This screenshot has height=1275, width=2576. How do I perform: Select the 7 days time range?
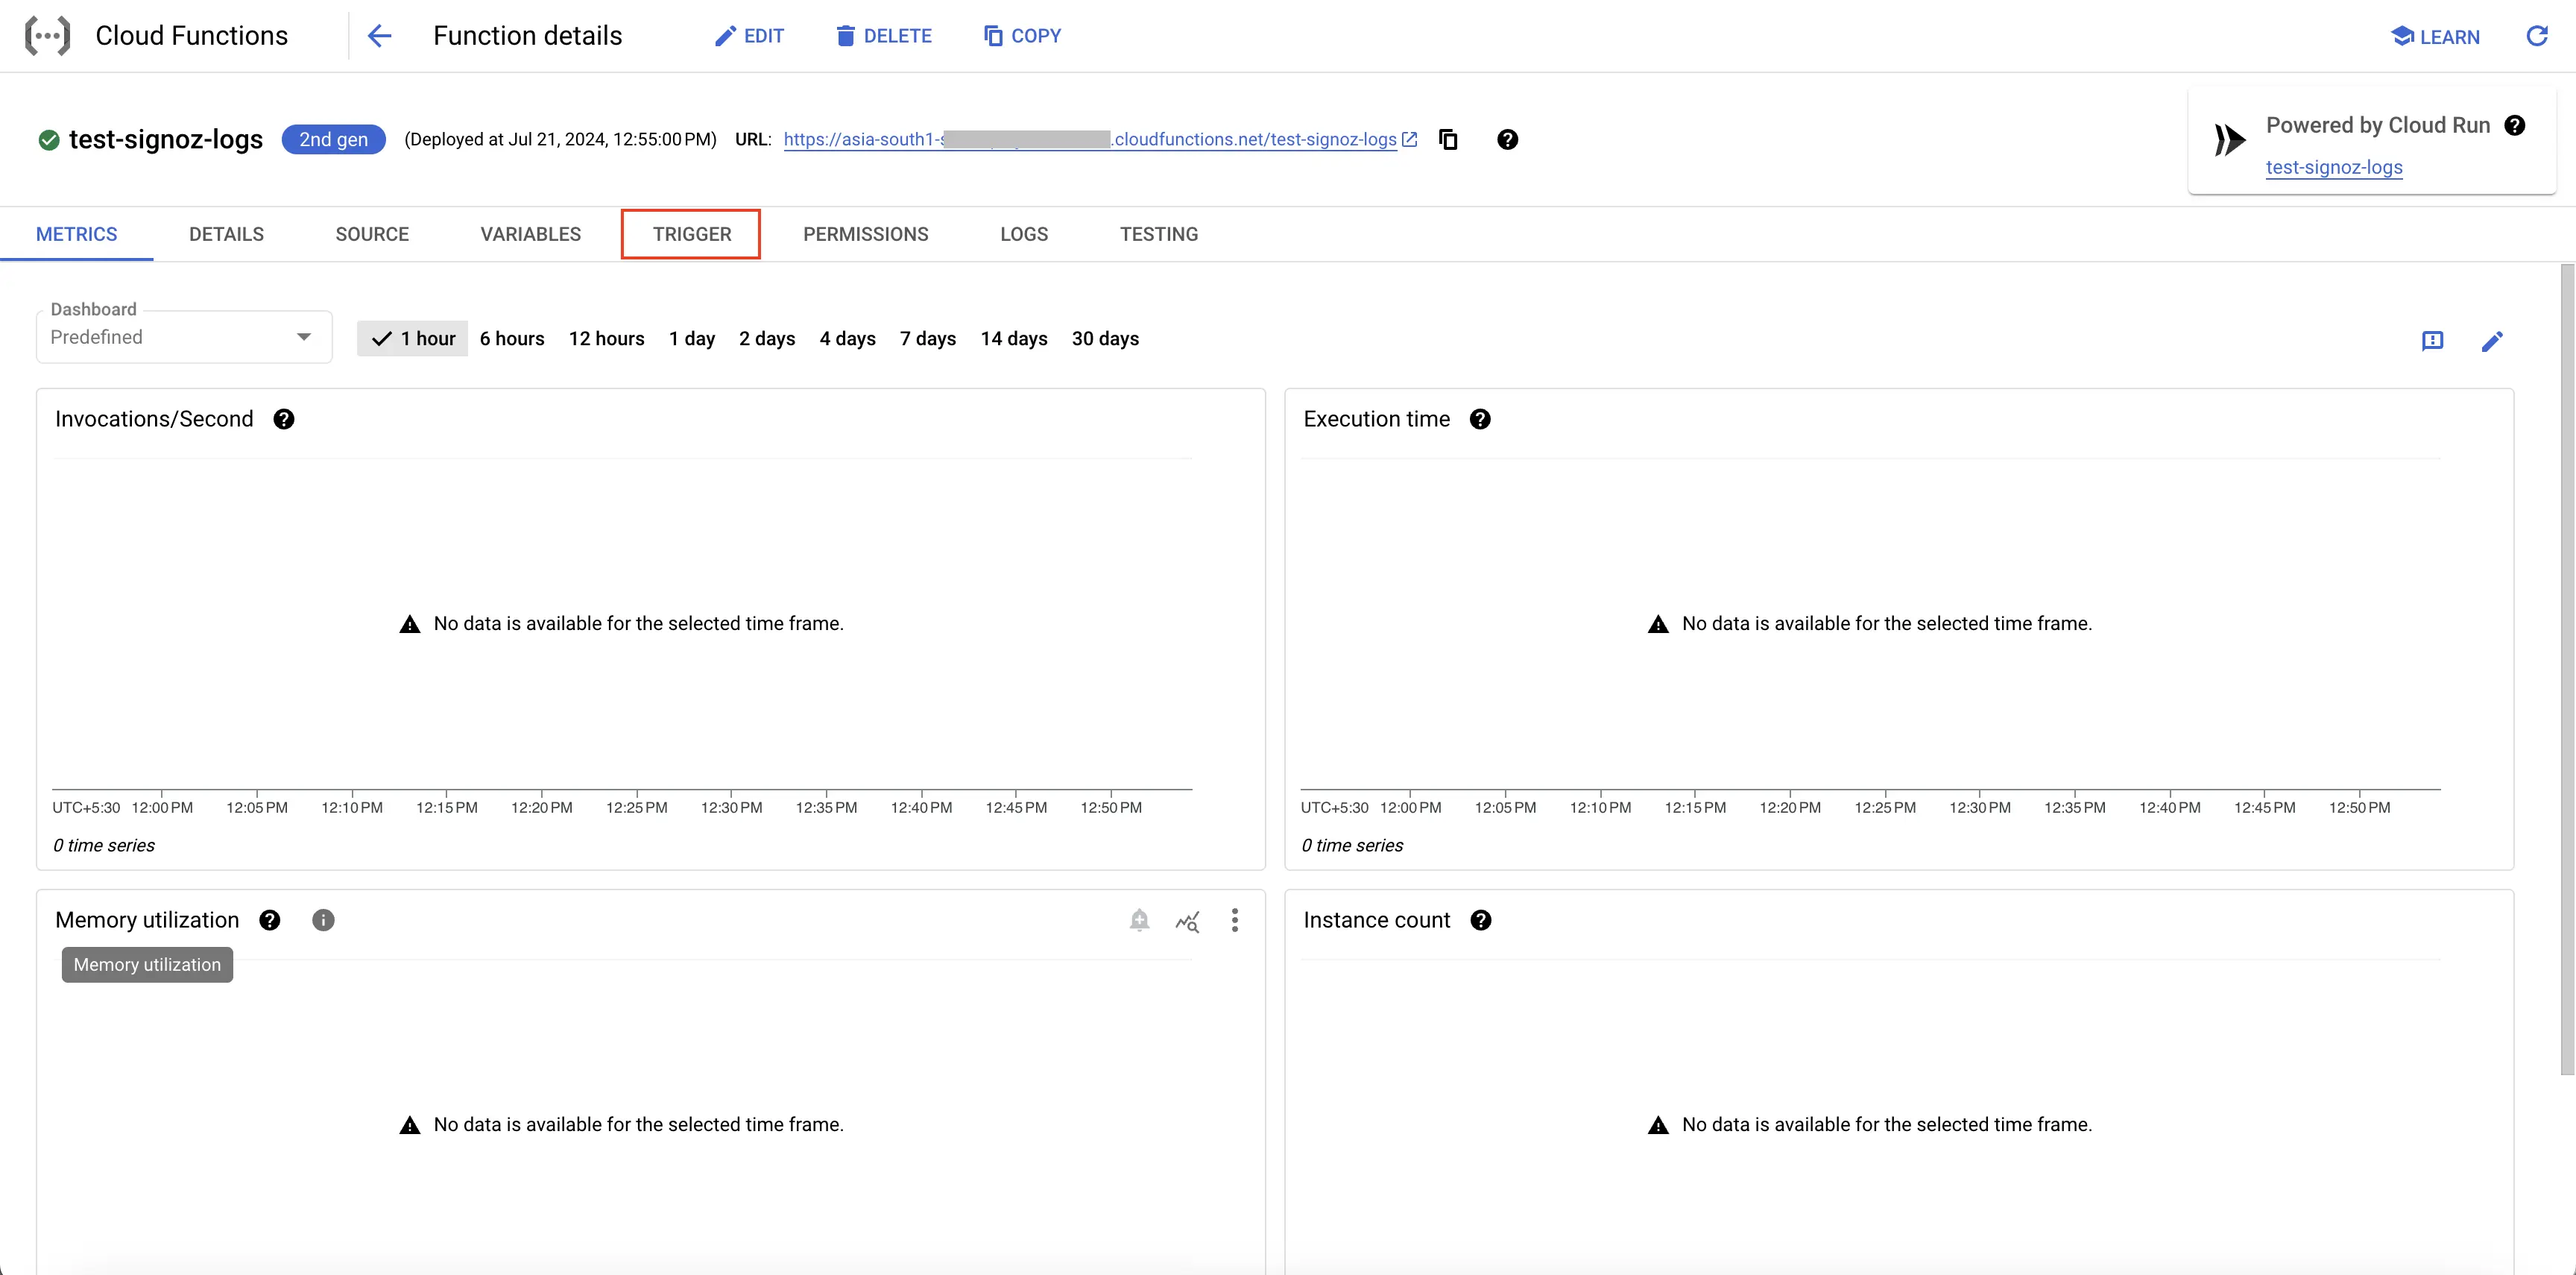coord(927,339)
